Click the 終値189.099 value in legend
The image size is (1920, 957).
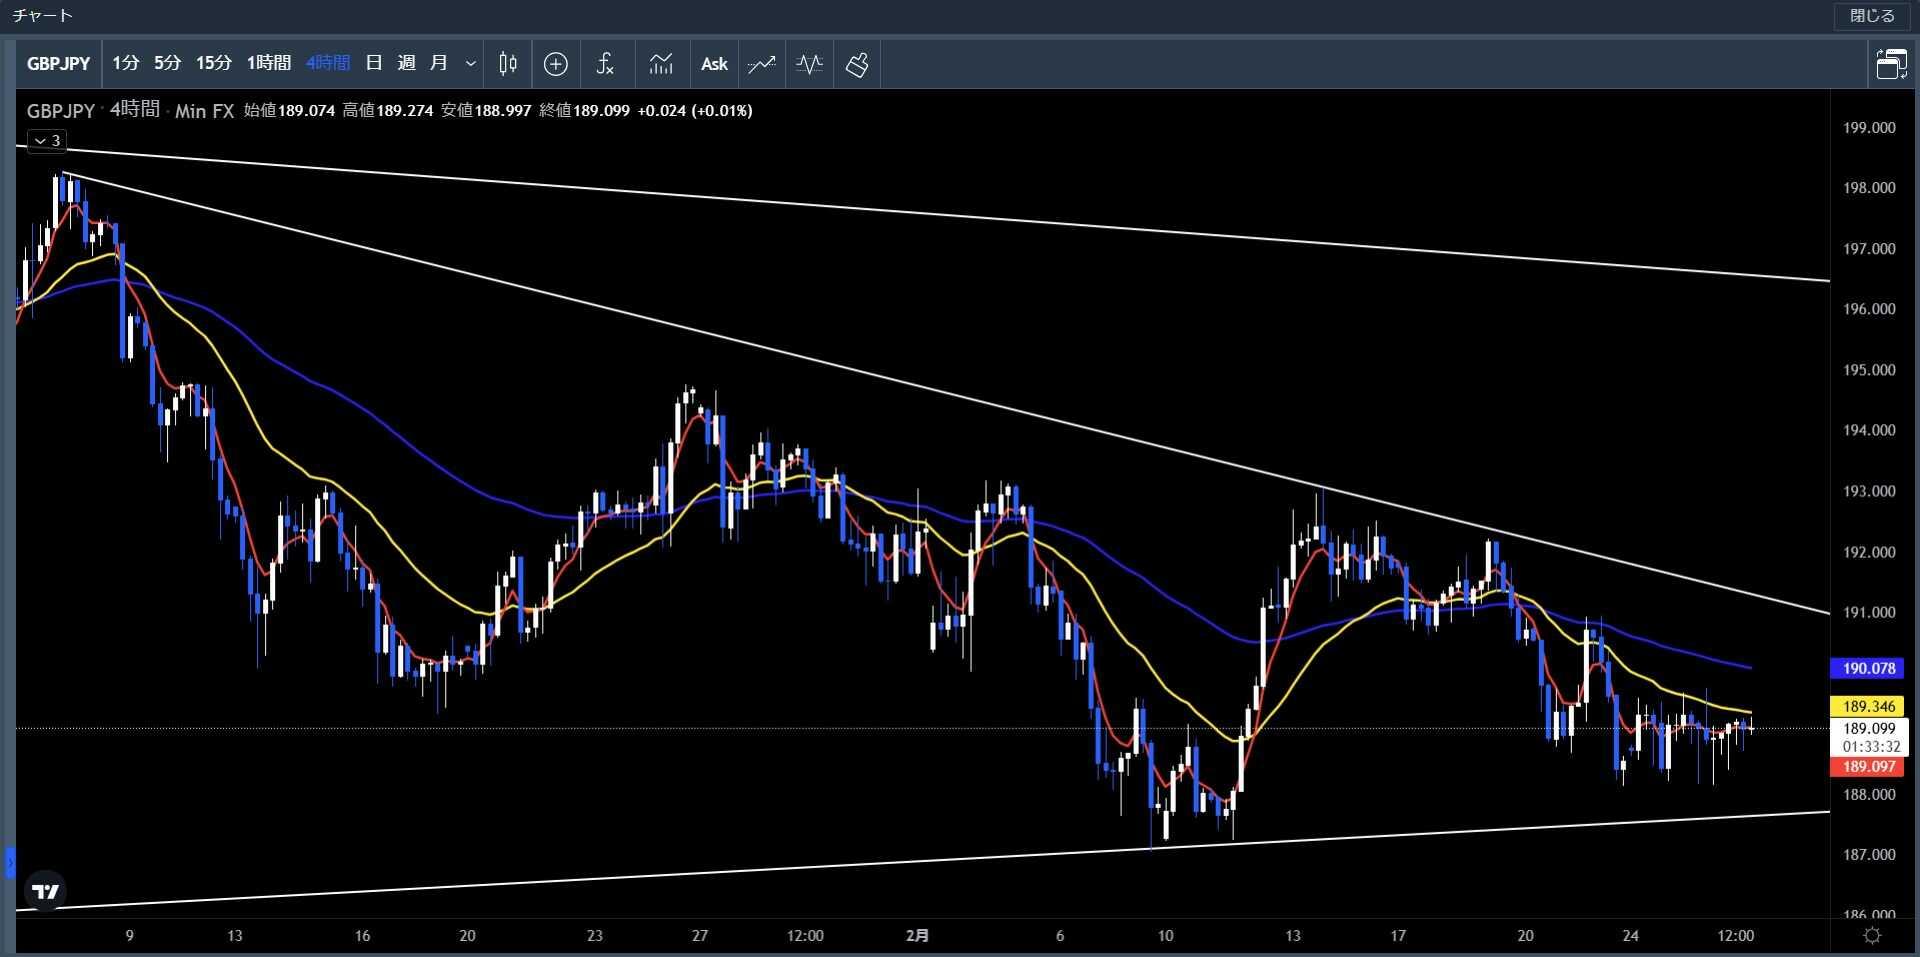click(584, 110)
